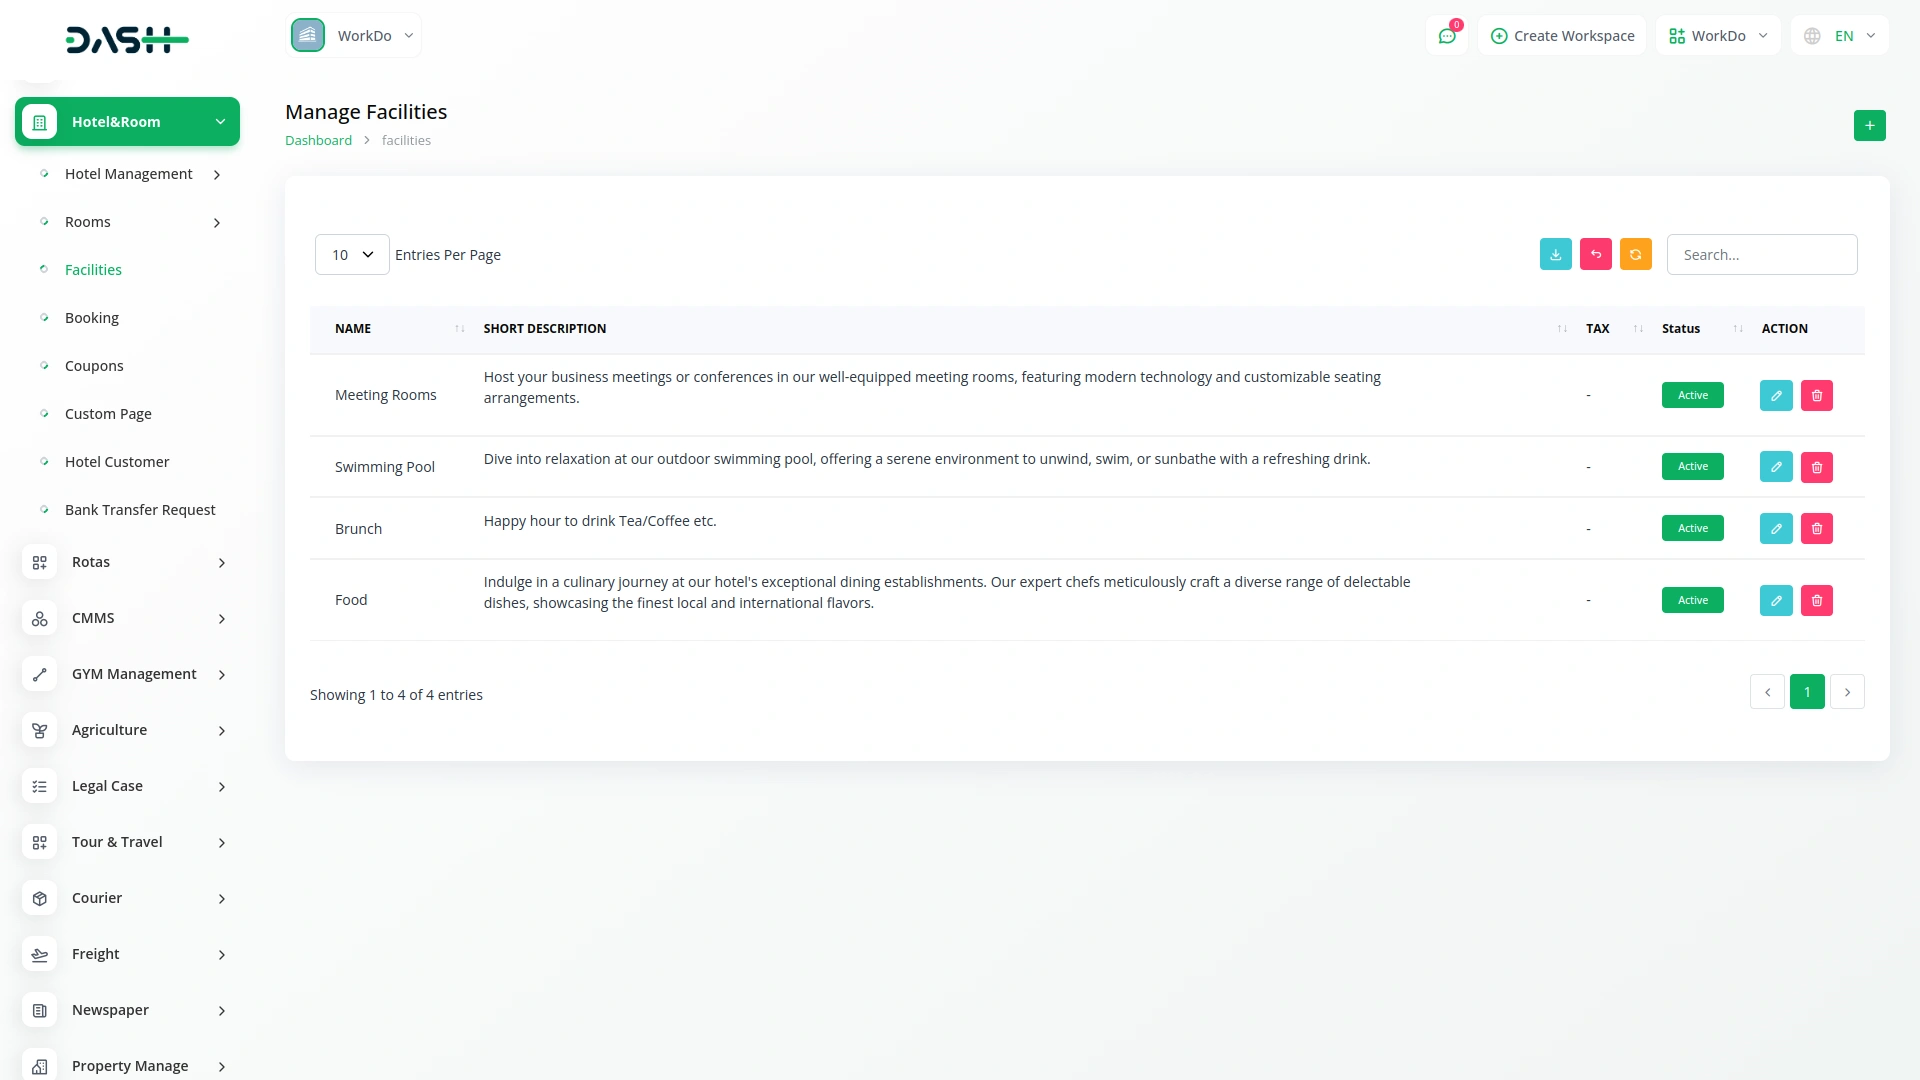Edit the Brunch facility

click(1776, 529)
